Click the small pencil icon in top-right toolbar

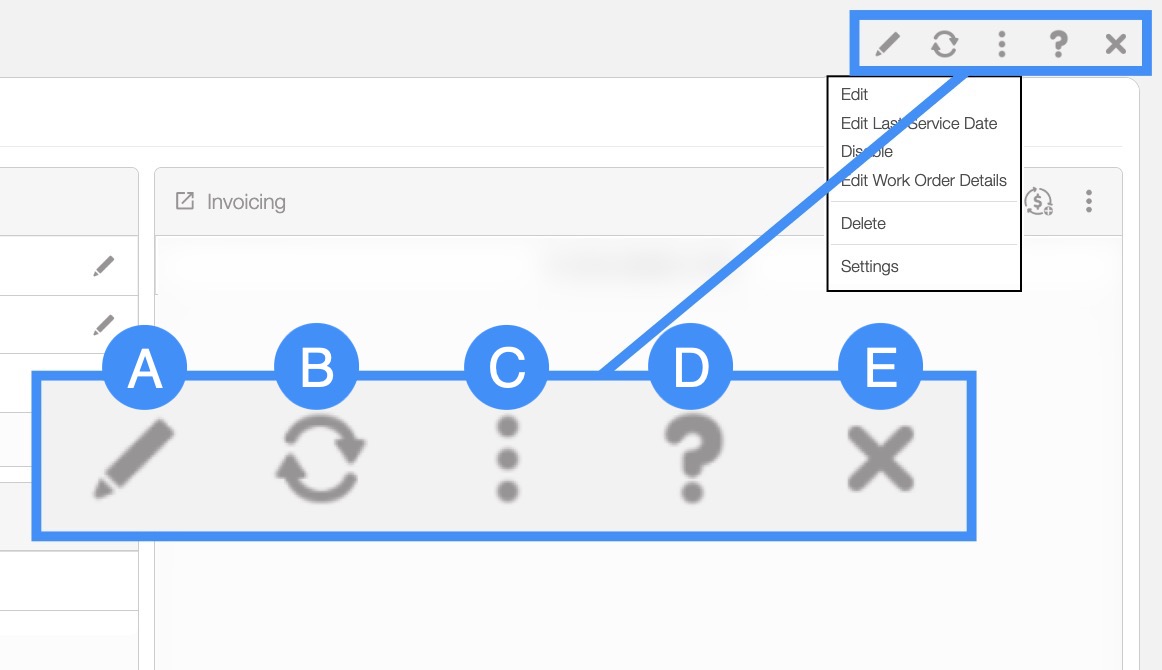point(887,44)
